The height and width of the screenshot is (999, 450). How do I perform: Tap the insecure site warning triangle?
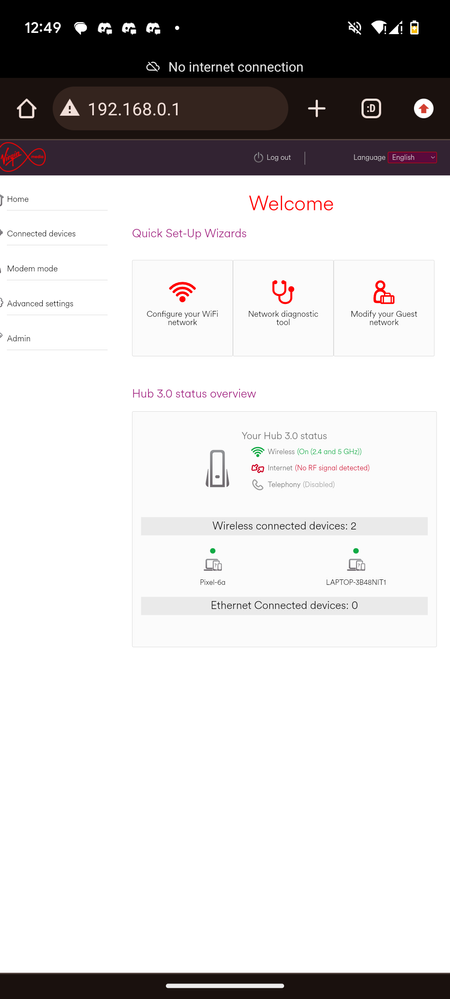[x=69, y=109]
